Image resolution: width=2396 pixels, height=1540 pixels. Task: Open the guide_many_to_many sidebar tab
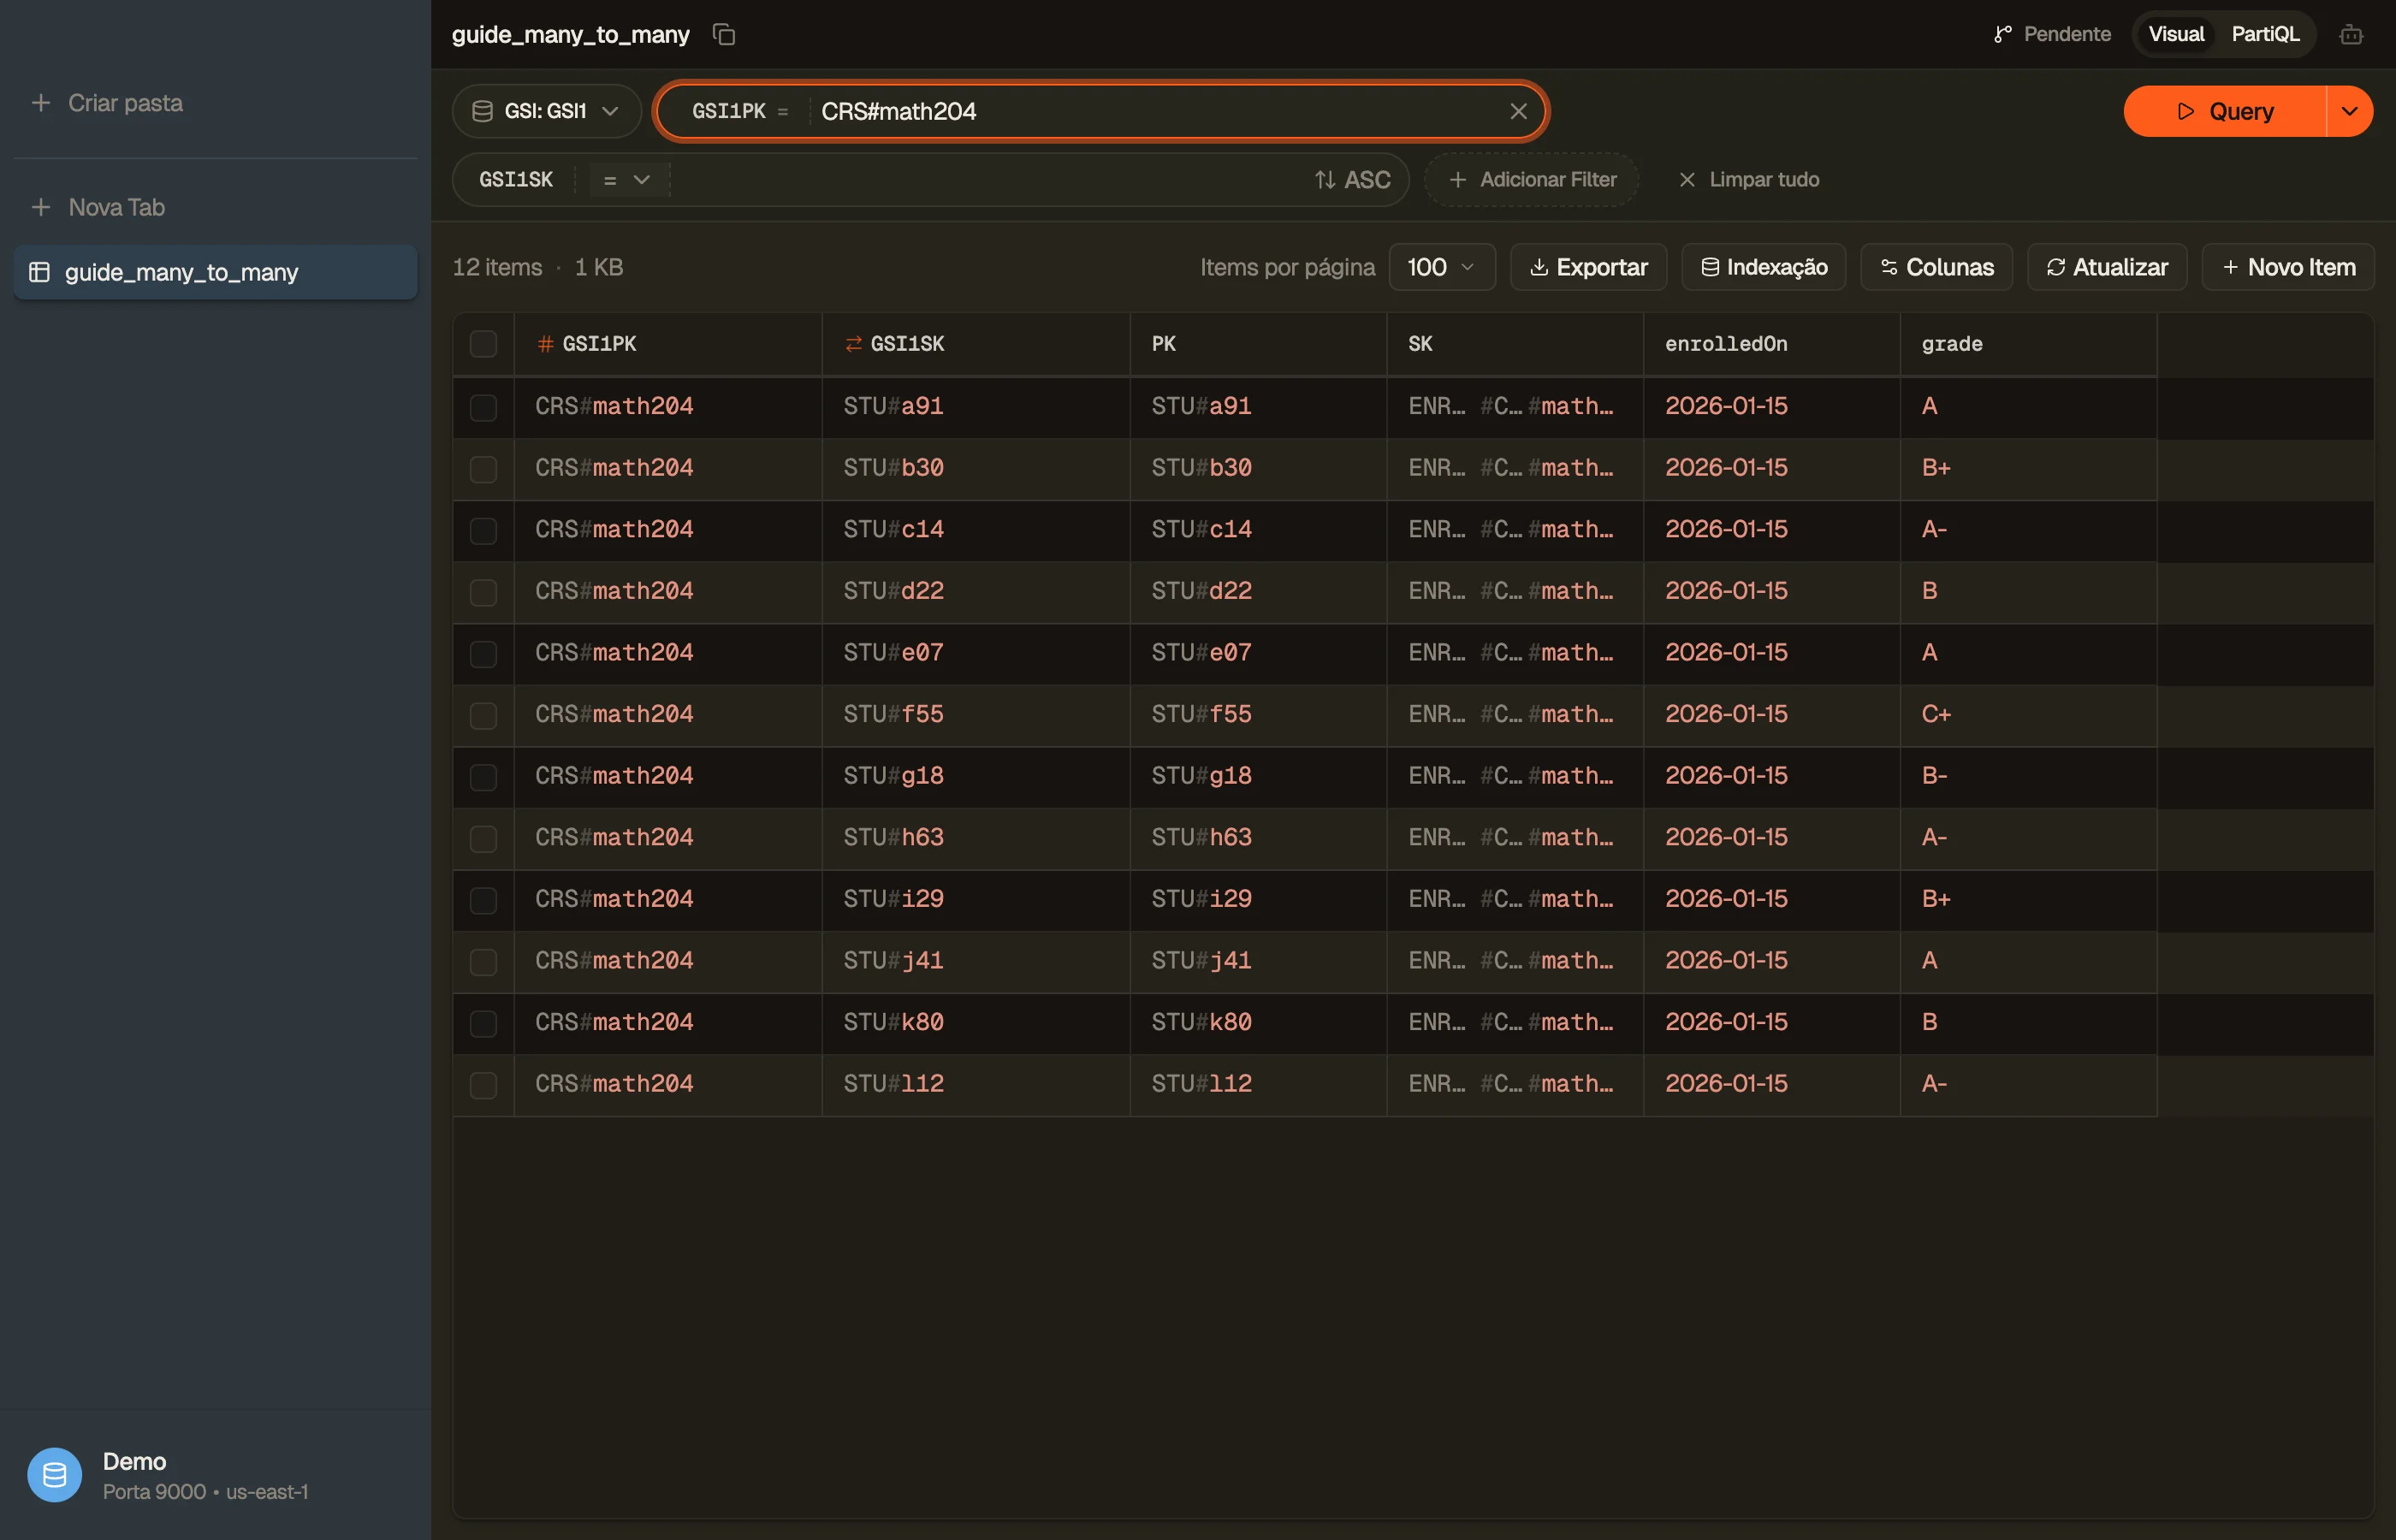coord(216,272)
